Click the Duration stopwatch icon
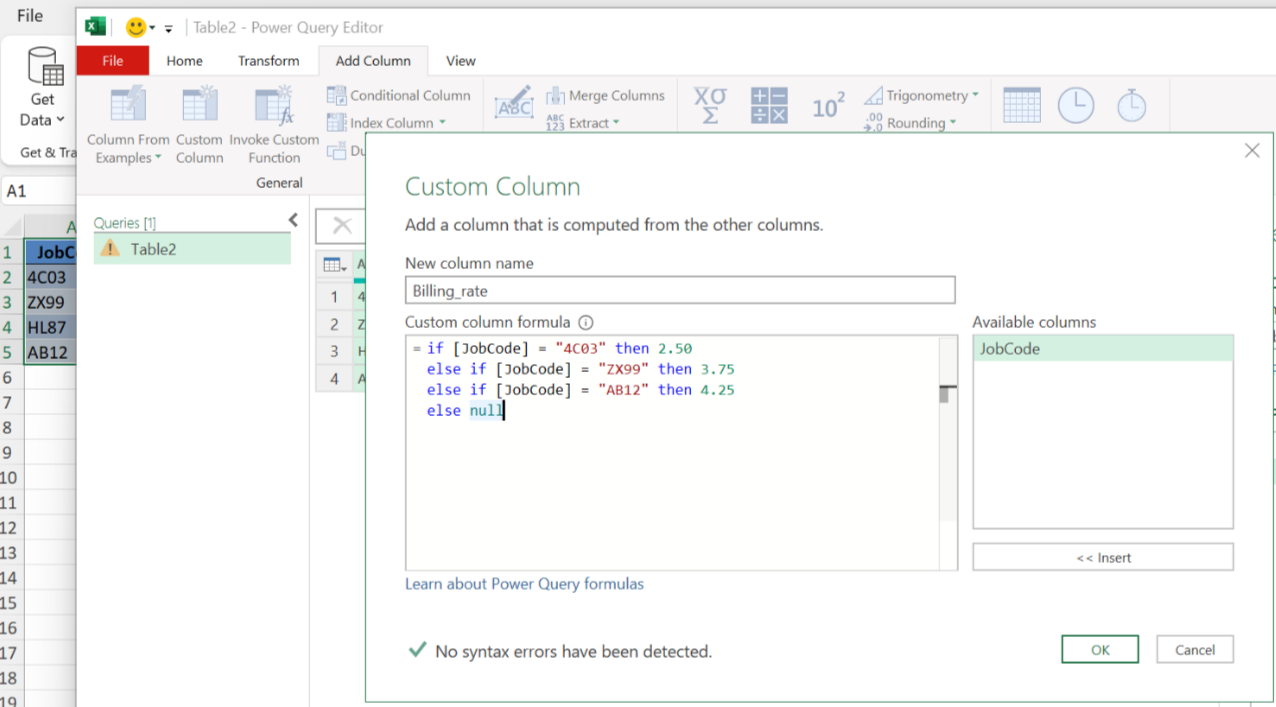The width and height of the screenshot is (1276, 707). [x=1131, y=105]
